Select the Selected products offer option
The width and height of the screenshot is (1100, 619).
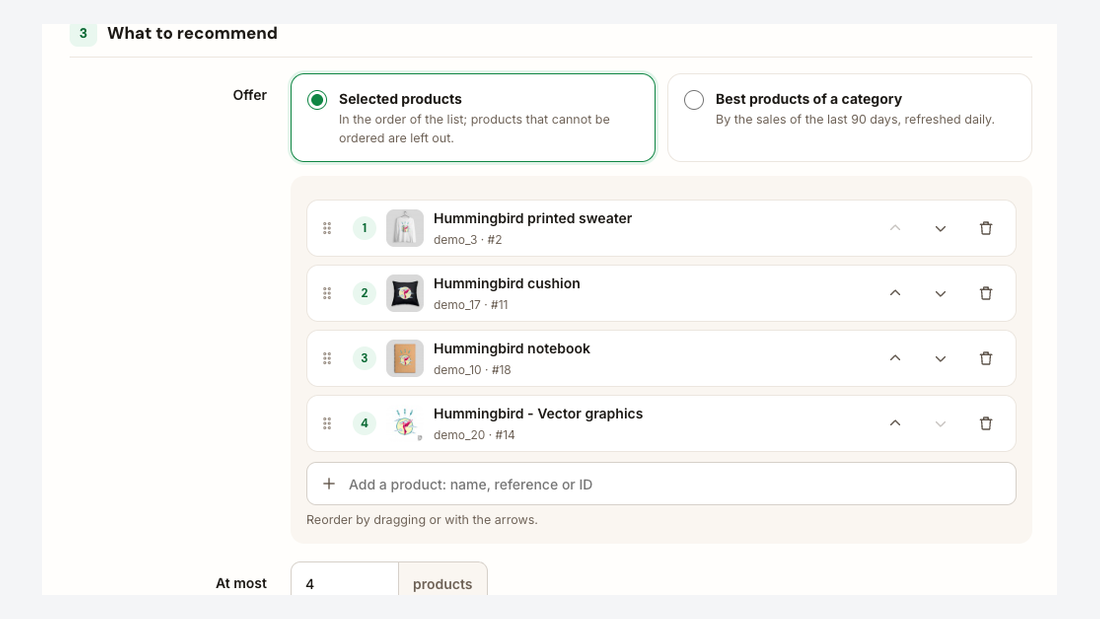pos(473,117)
